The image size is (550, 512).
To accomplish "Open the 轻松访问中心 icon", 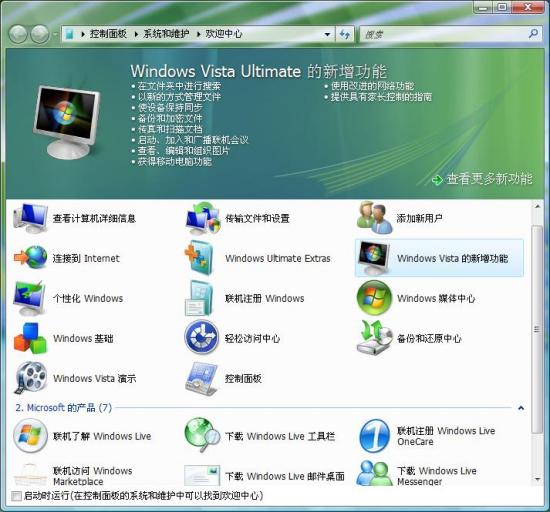I will pyautogui.click(x=202, y=337).
